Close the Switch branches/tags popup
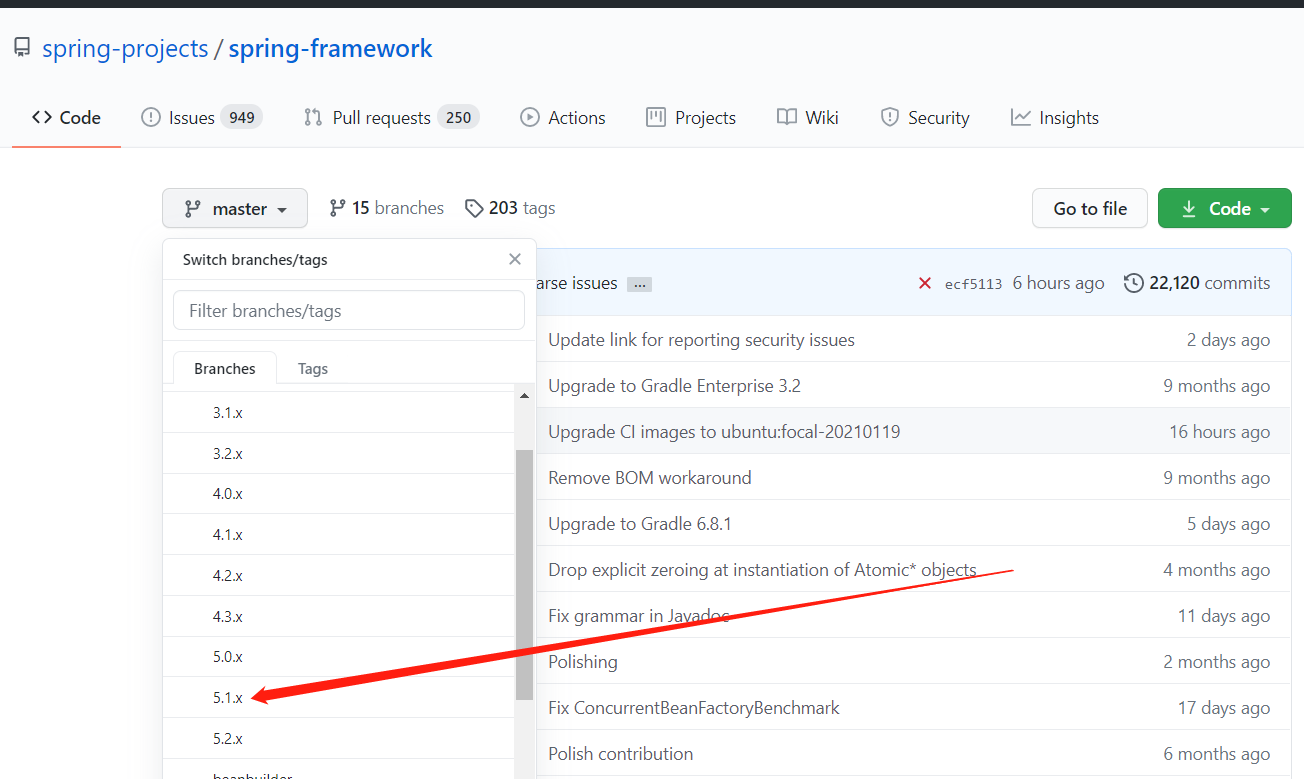The width and height of the screenshot is (1304, 779). click(x=515, y=259)
